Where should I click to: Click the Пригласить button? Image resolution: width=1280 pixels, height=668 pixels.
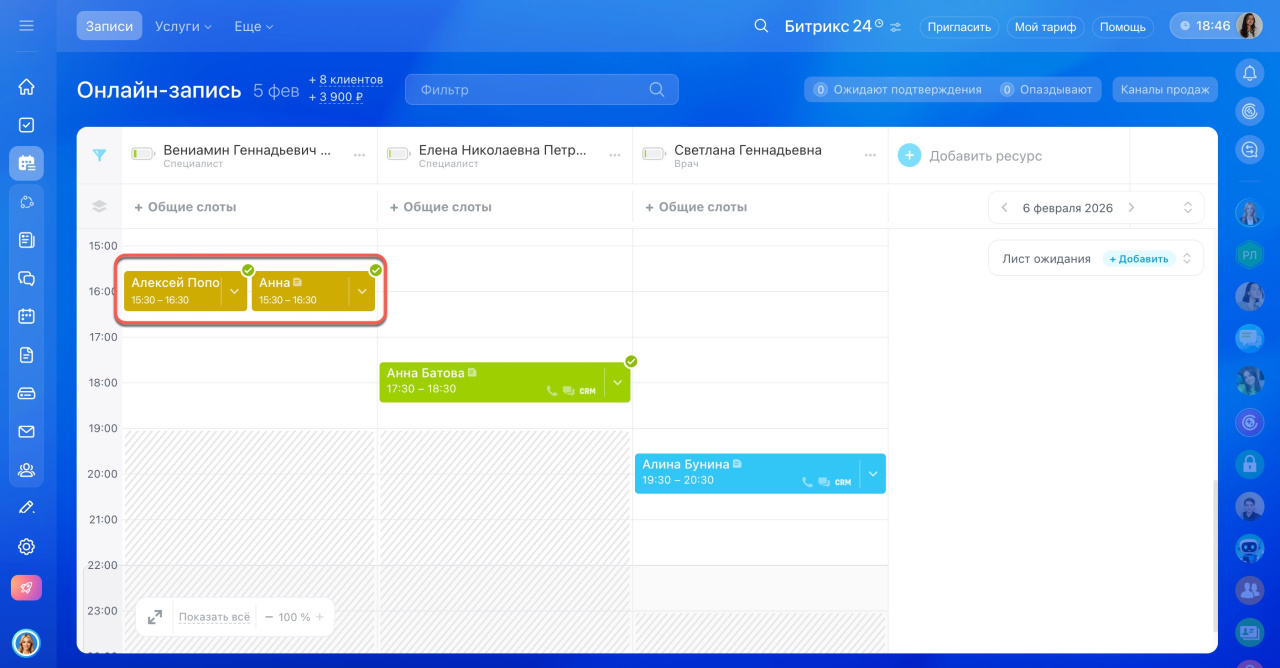click(x=959, y=27)
